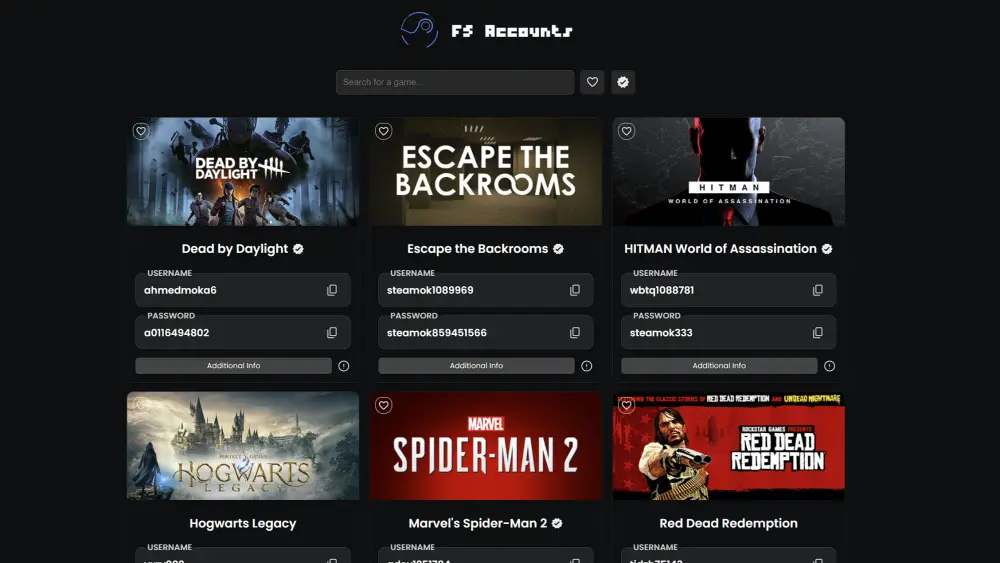The width and height of the screenshot is (1000, 563).
Task: Open Escape the Backrooms cover image
Action: pos(485,172)
